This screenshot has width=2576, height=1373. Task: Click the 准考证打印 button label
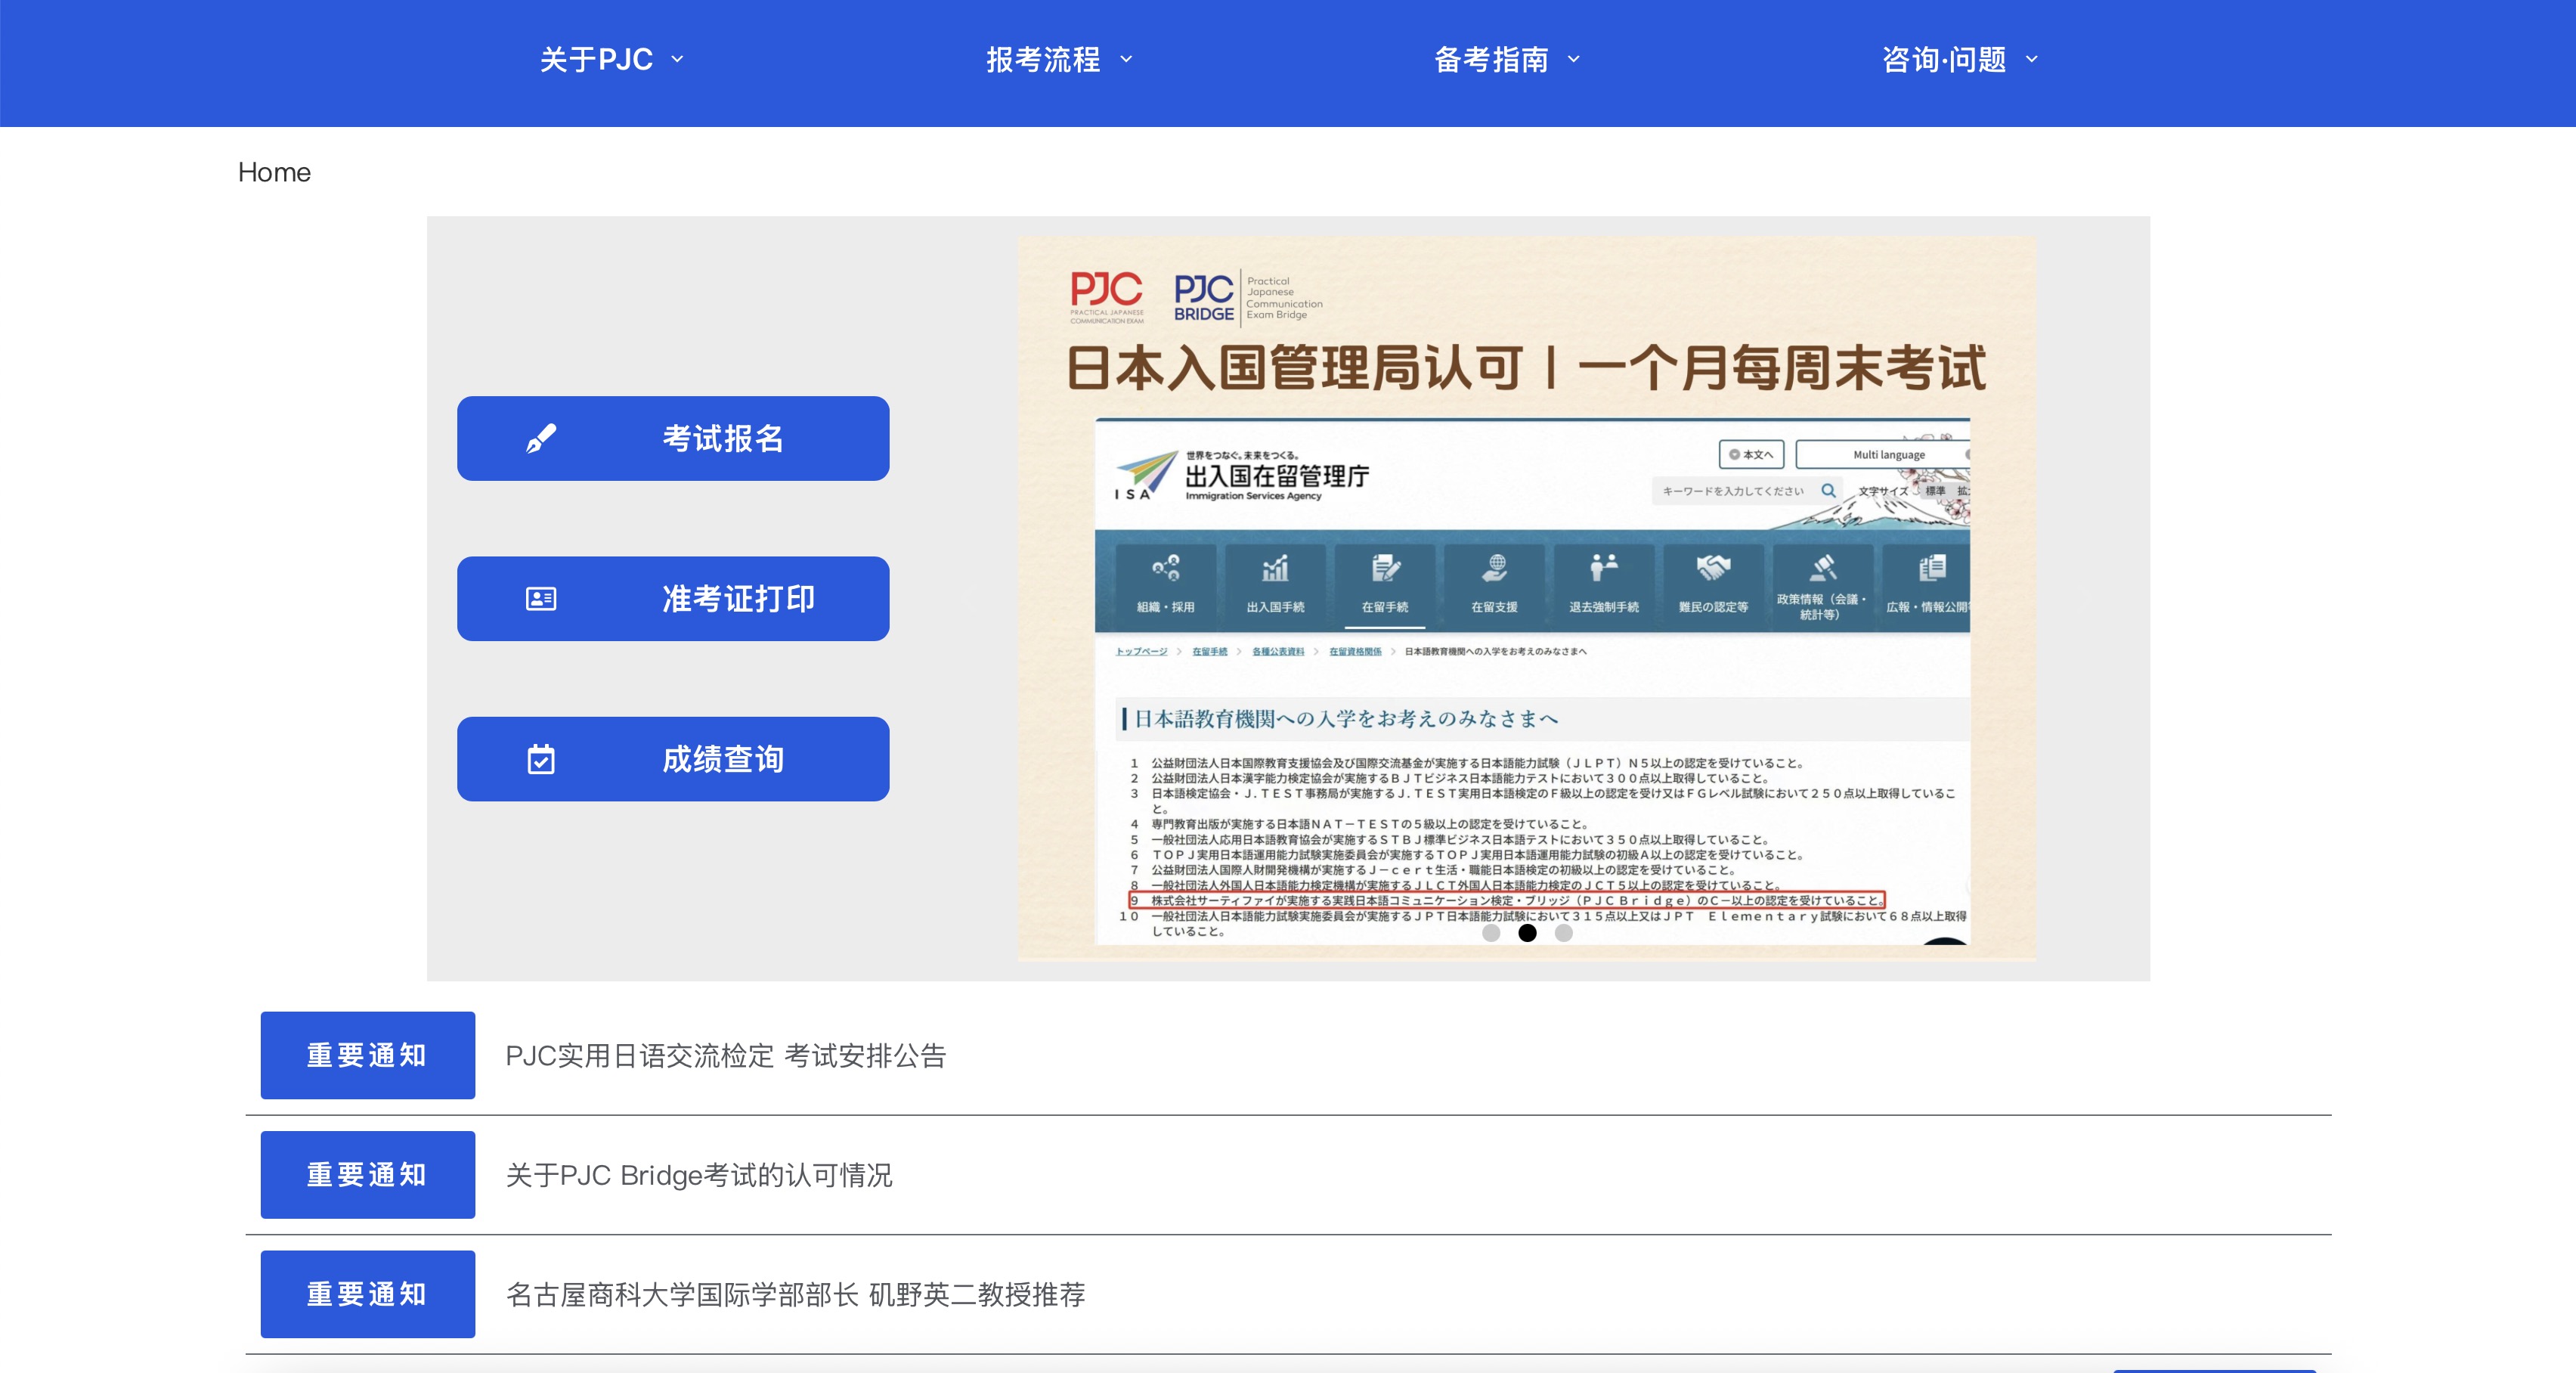pos(738,598)
